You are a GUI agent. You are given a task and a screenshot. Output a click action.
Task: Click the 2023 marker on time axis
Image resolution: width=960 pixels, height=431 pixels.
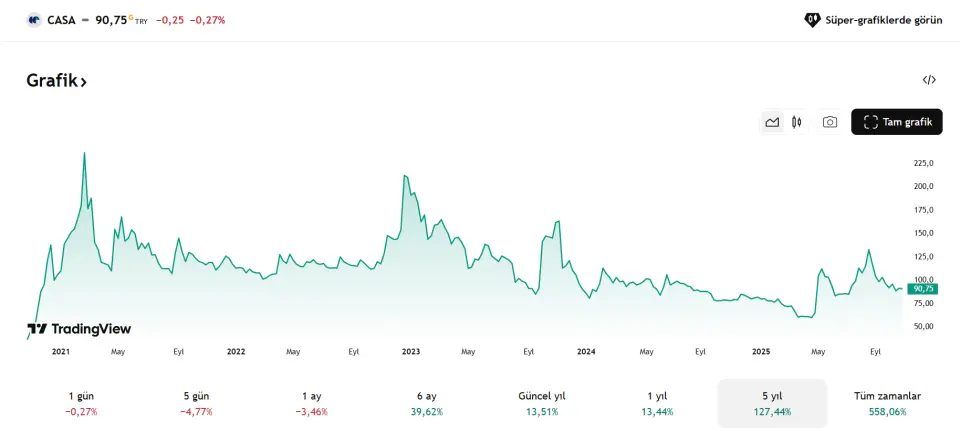click(x=411, y=352)
